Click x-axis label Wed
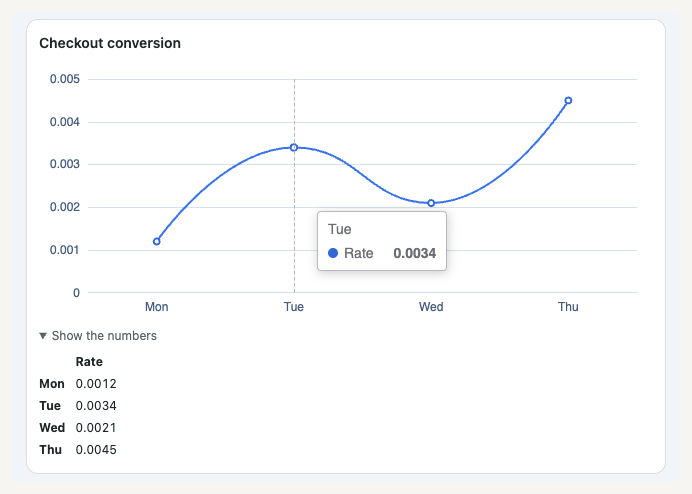The width and height of the screenshot is (692, 494). coord(431,307)
